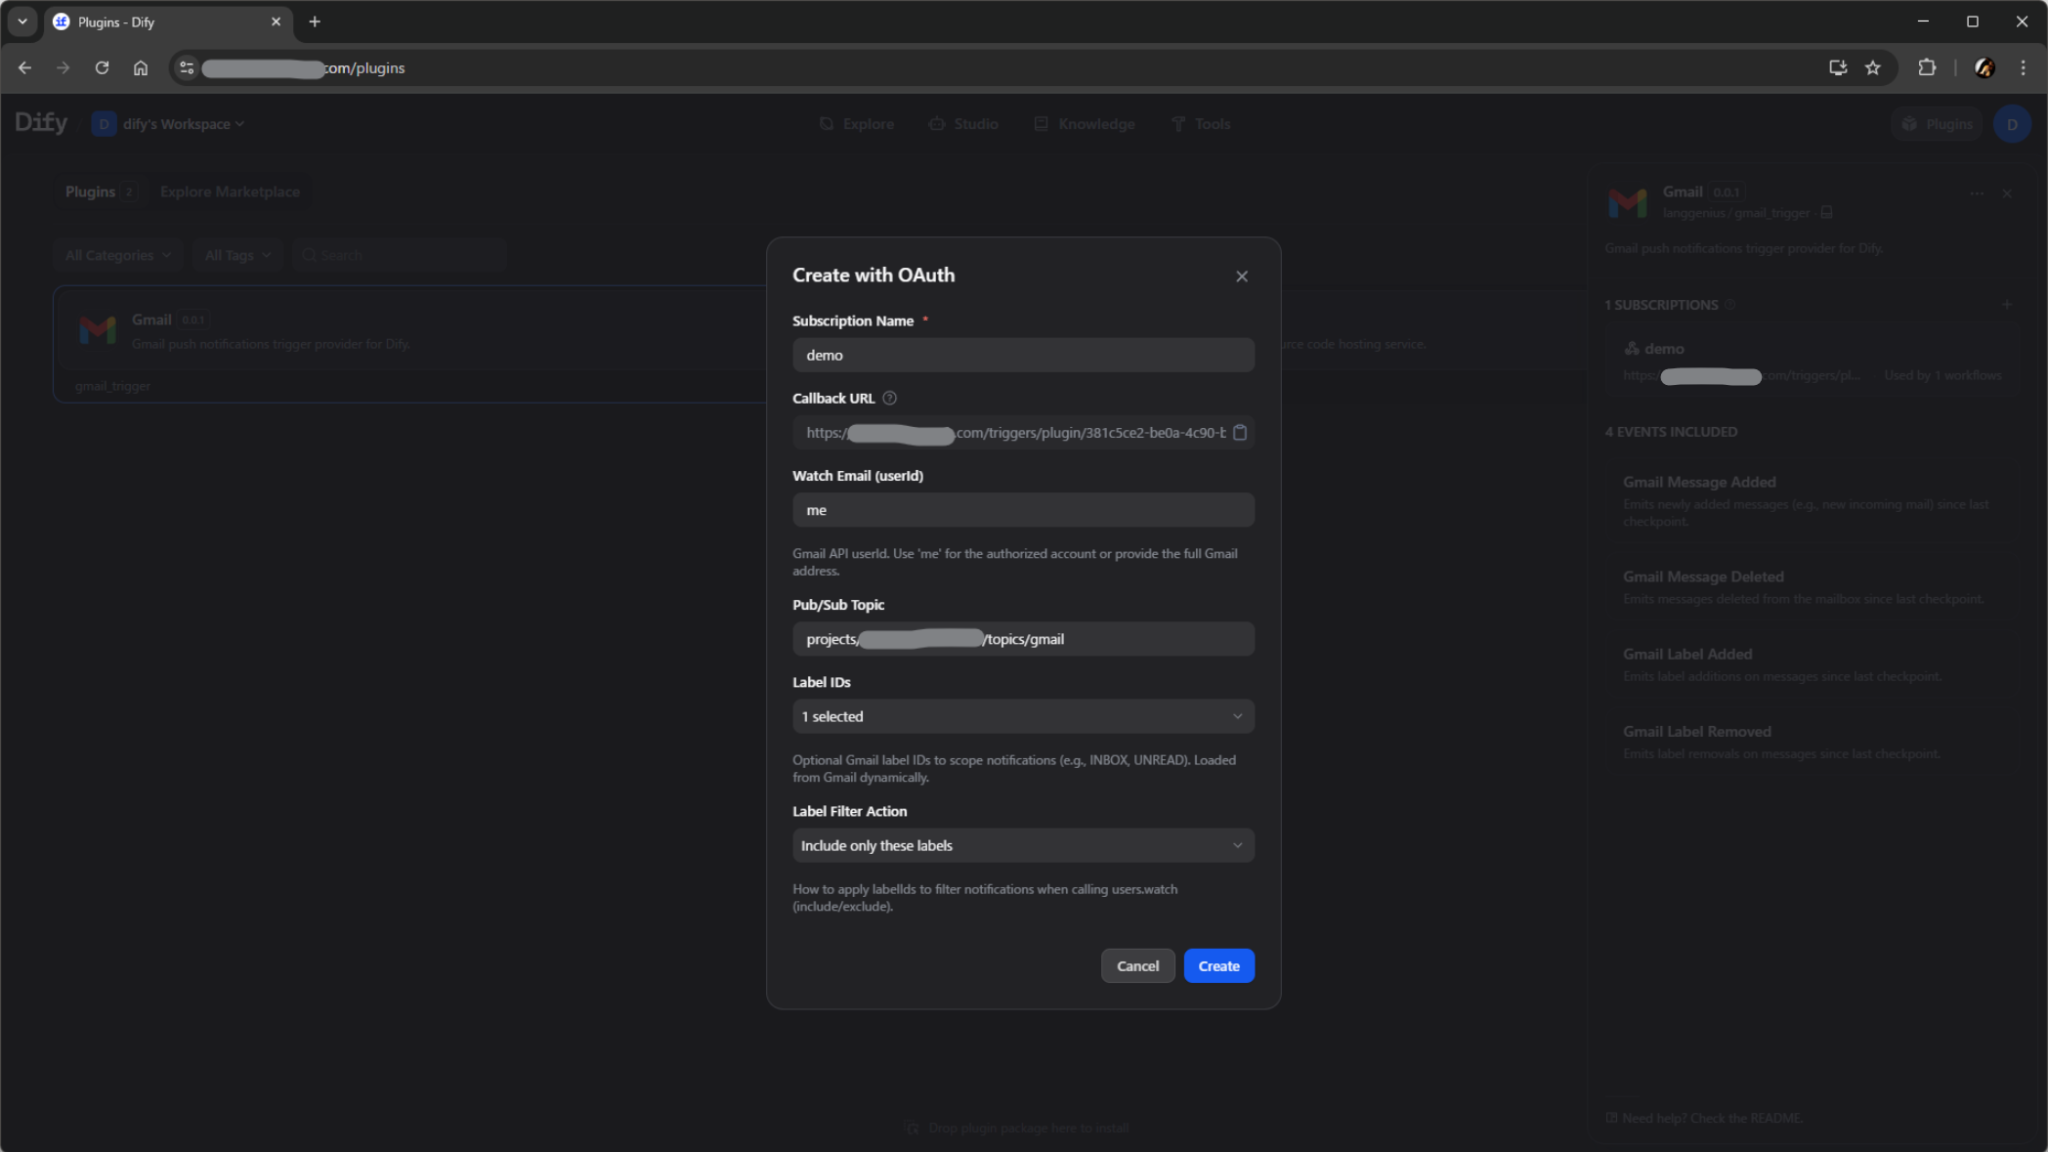Open the Knowledge section icon in the navbar
This screenshot has width=2048, height=1152.
tap(1040, 123)
